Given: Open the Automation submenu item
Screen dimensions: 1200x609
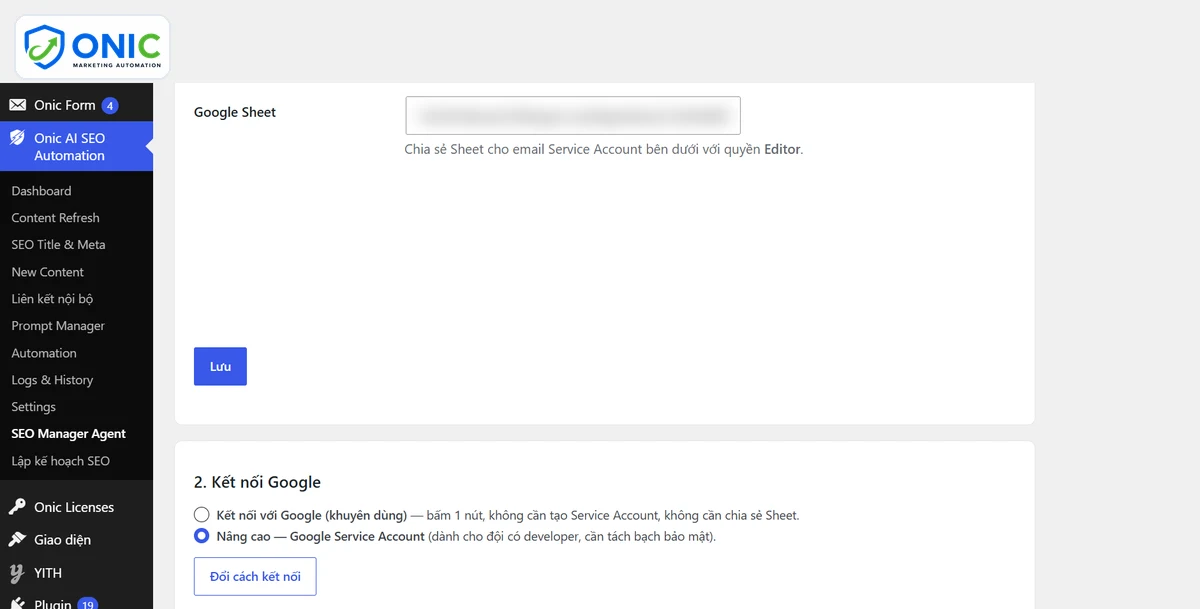Looking at the screenshot, I should click(44, 353).
